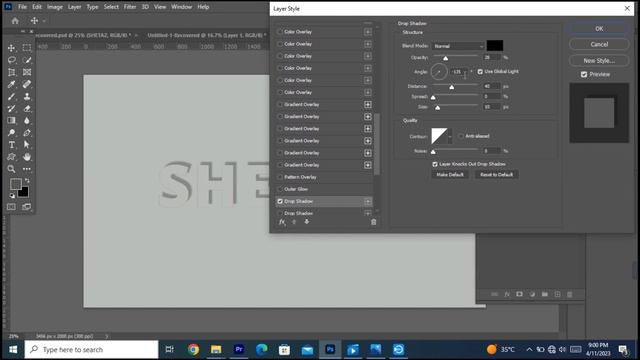The height and width of the screenshot is (360, 640).
Task: Open the File menu
Action: pyautogui.click(x=22, y=7)
